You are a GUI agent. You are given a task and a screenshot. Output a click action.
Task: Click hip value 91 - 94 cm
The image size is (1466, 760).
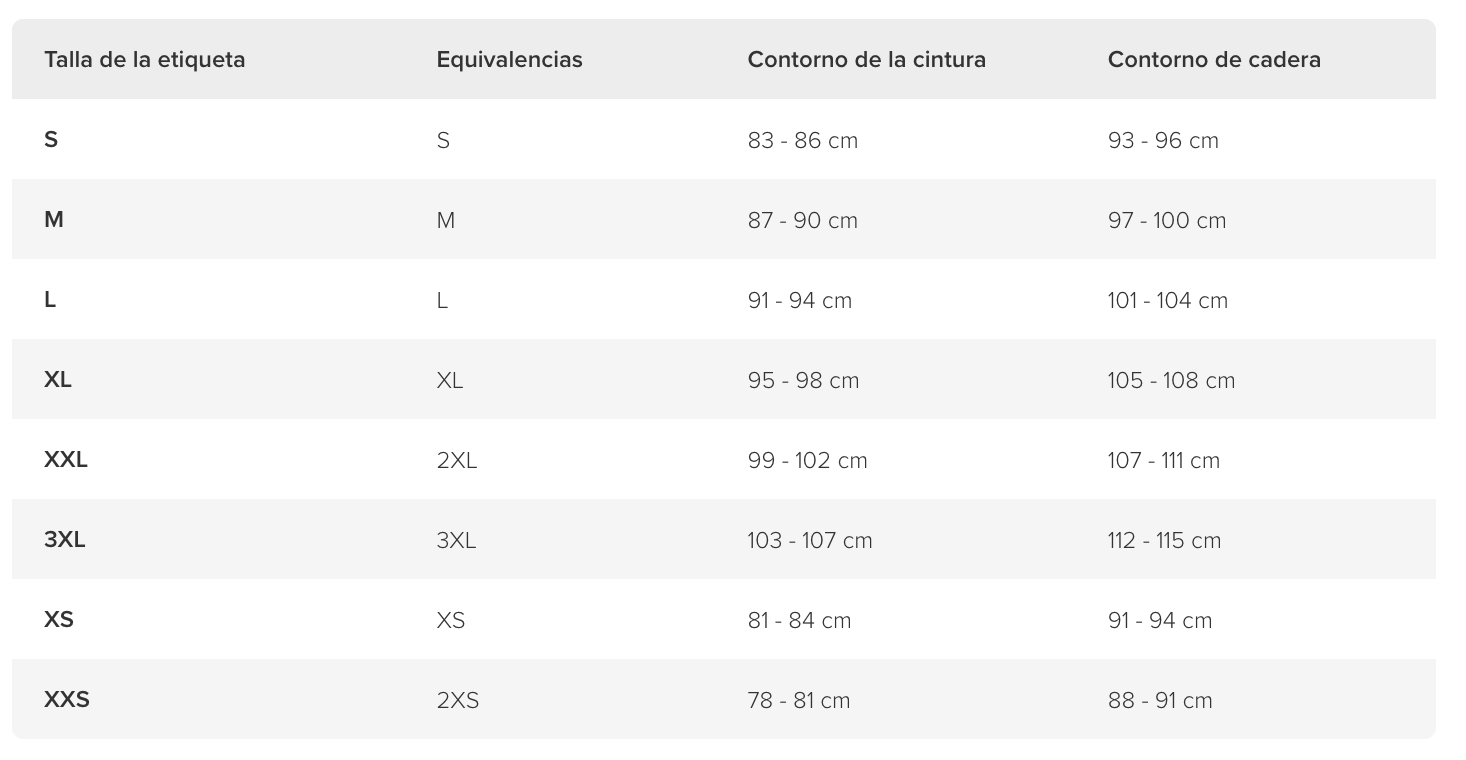[x=1160, y=620]
